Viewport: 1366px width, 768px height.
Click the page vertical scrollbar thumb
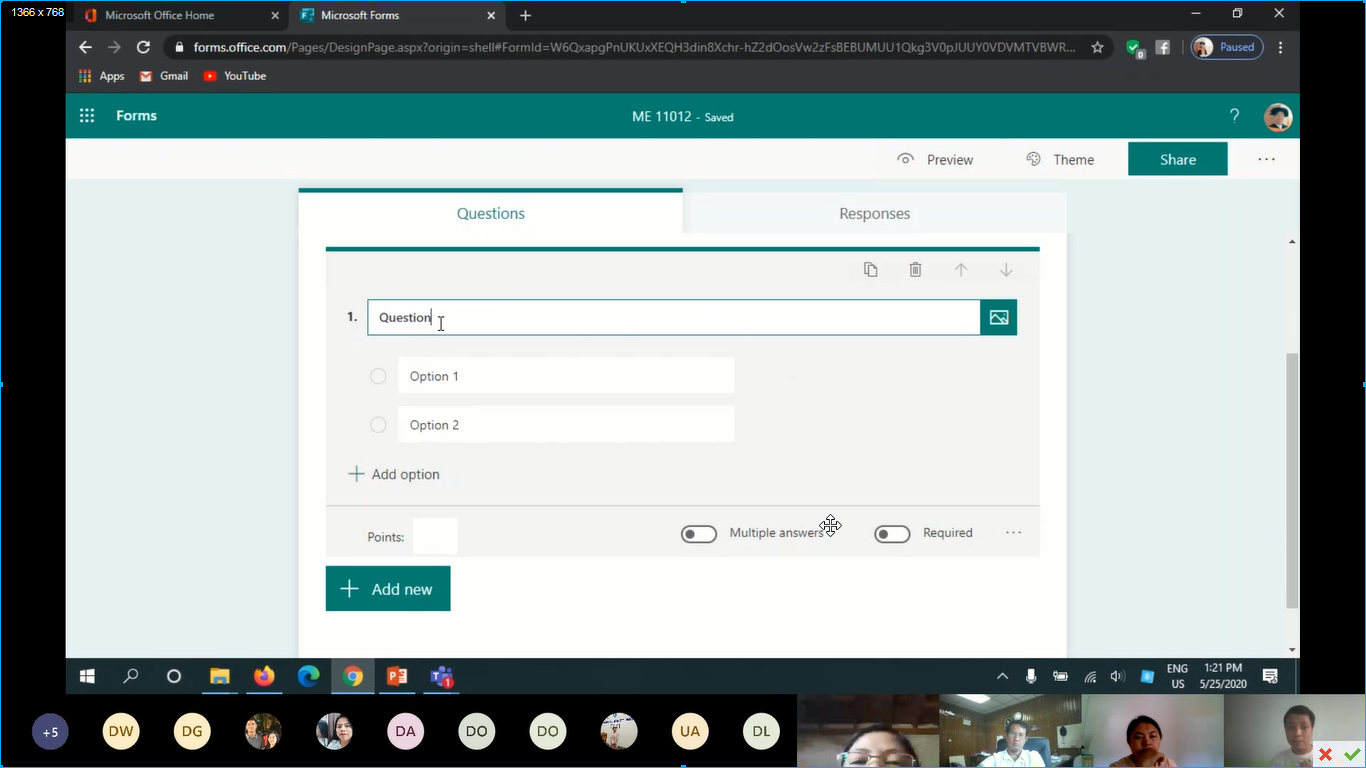[1292, 480]
